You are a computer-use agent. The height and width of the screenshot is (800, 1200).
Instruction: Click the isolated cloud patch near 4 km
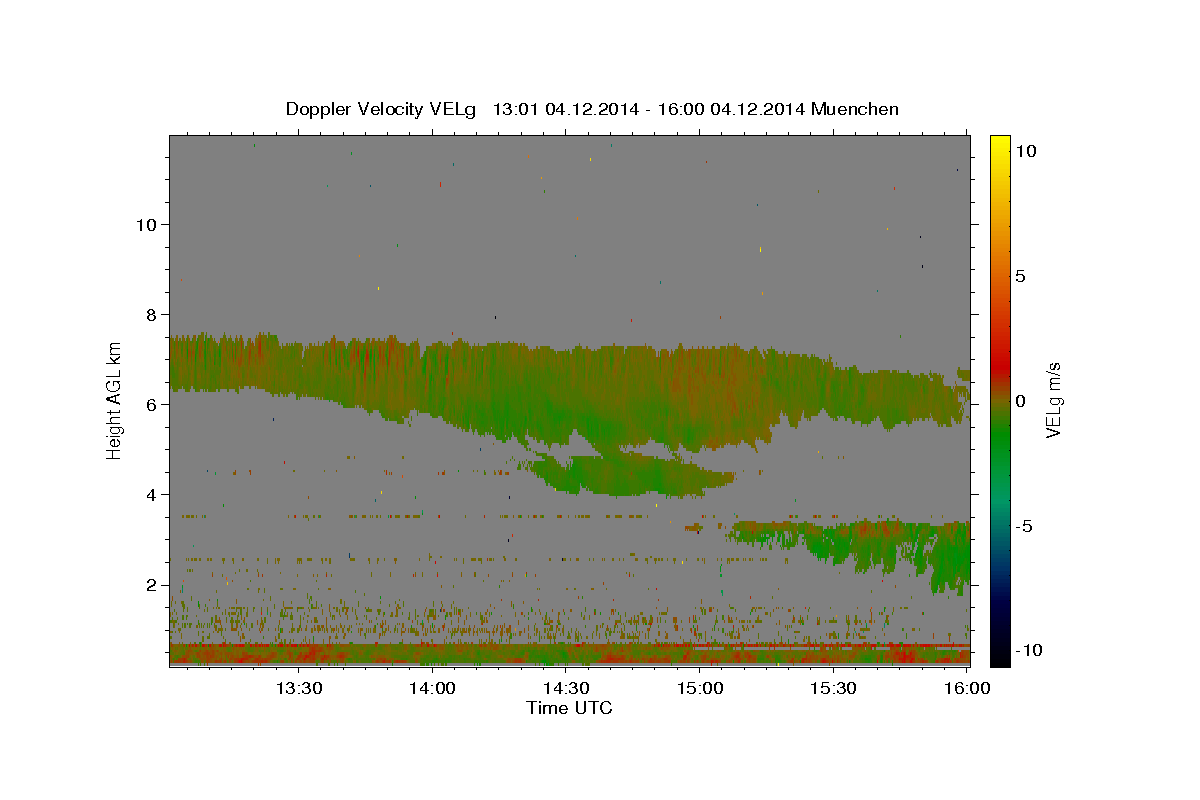pos(630,474)
